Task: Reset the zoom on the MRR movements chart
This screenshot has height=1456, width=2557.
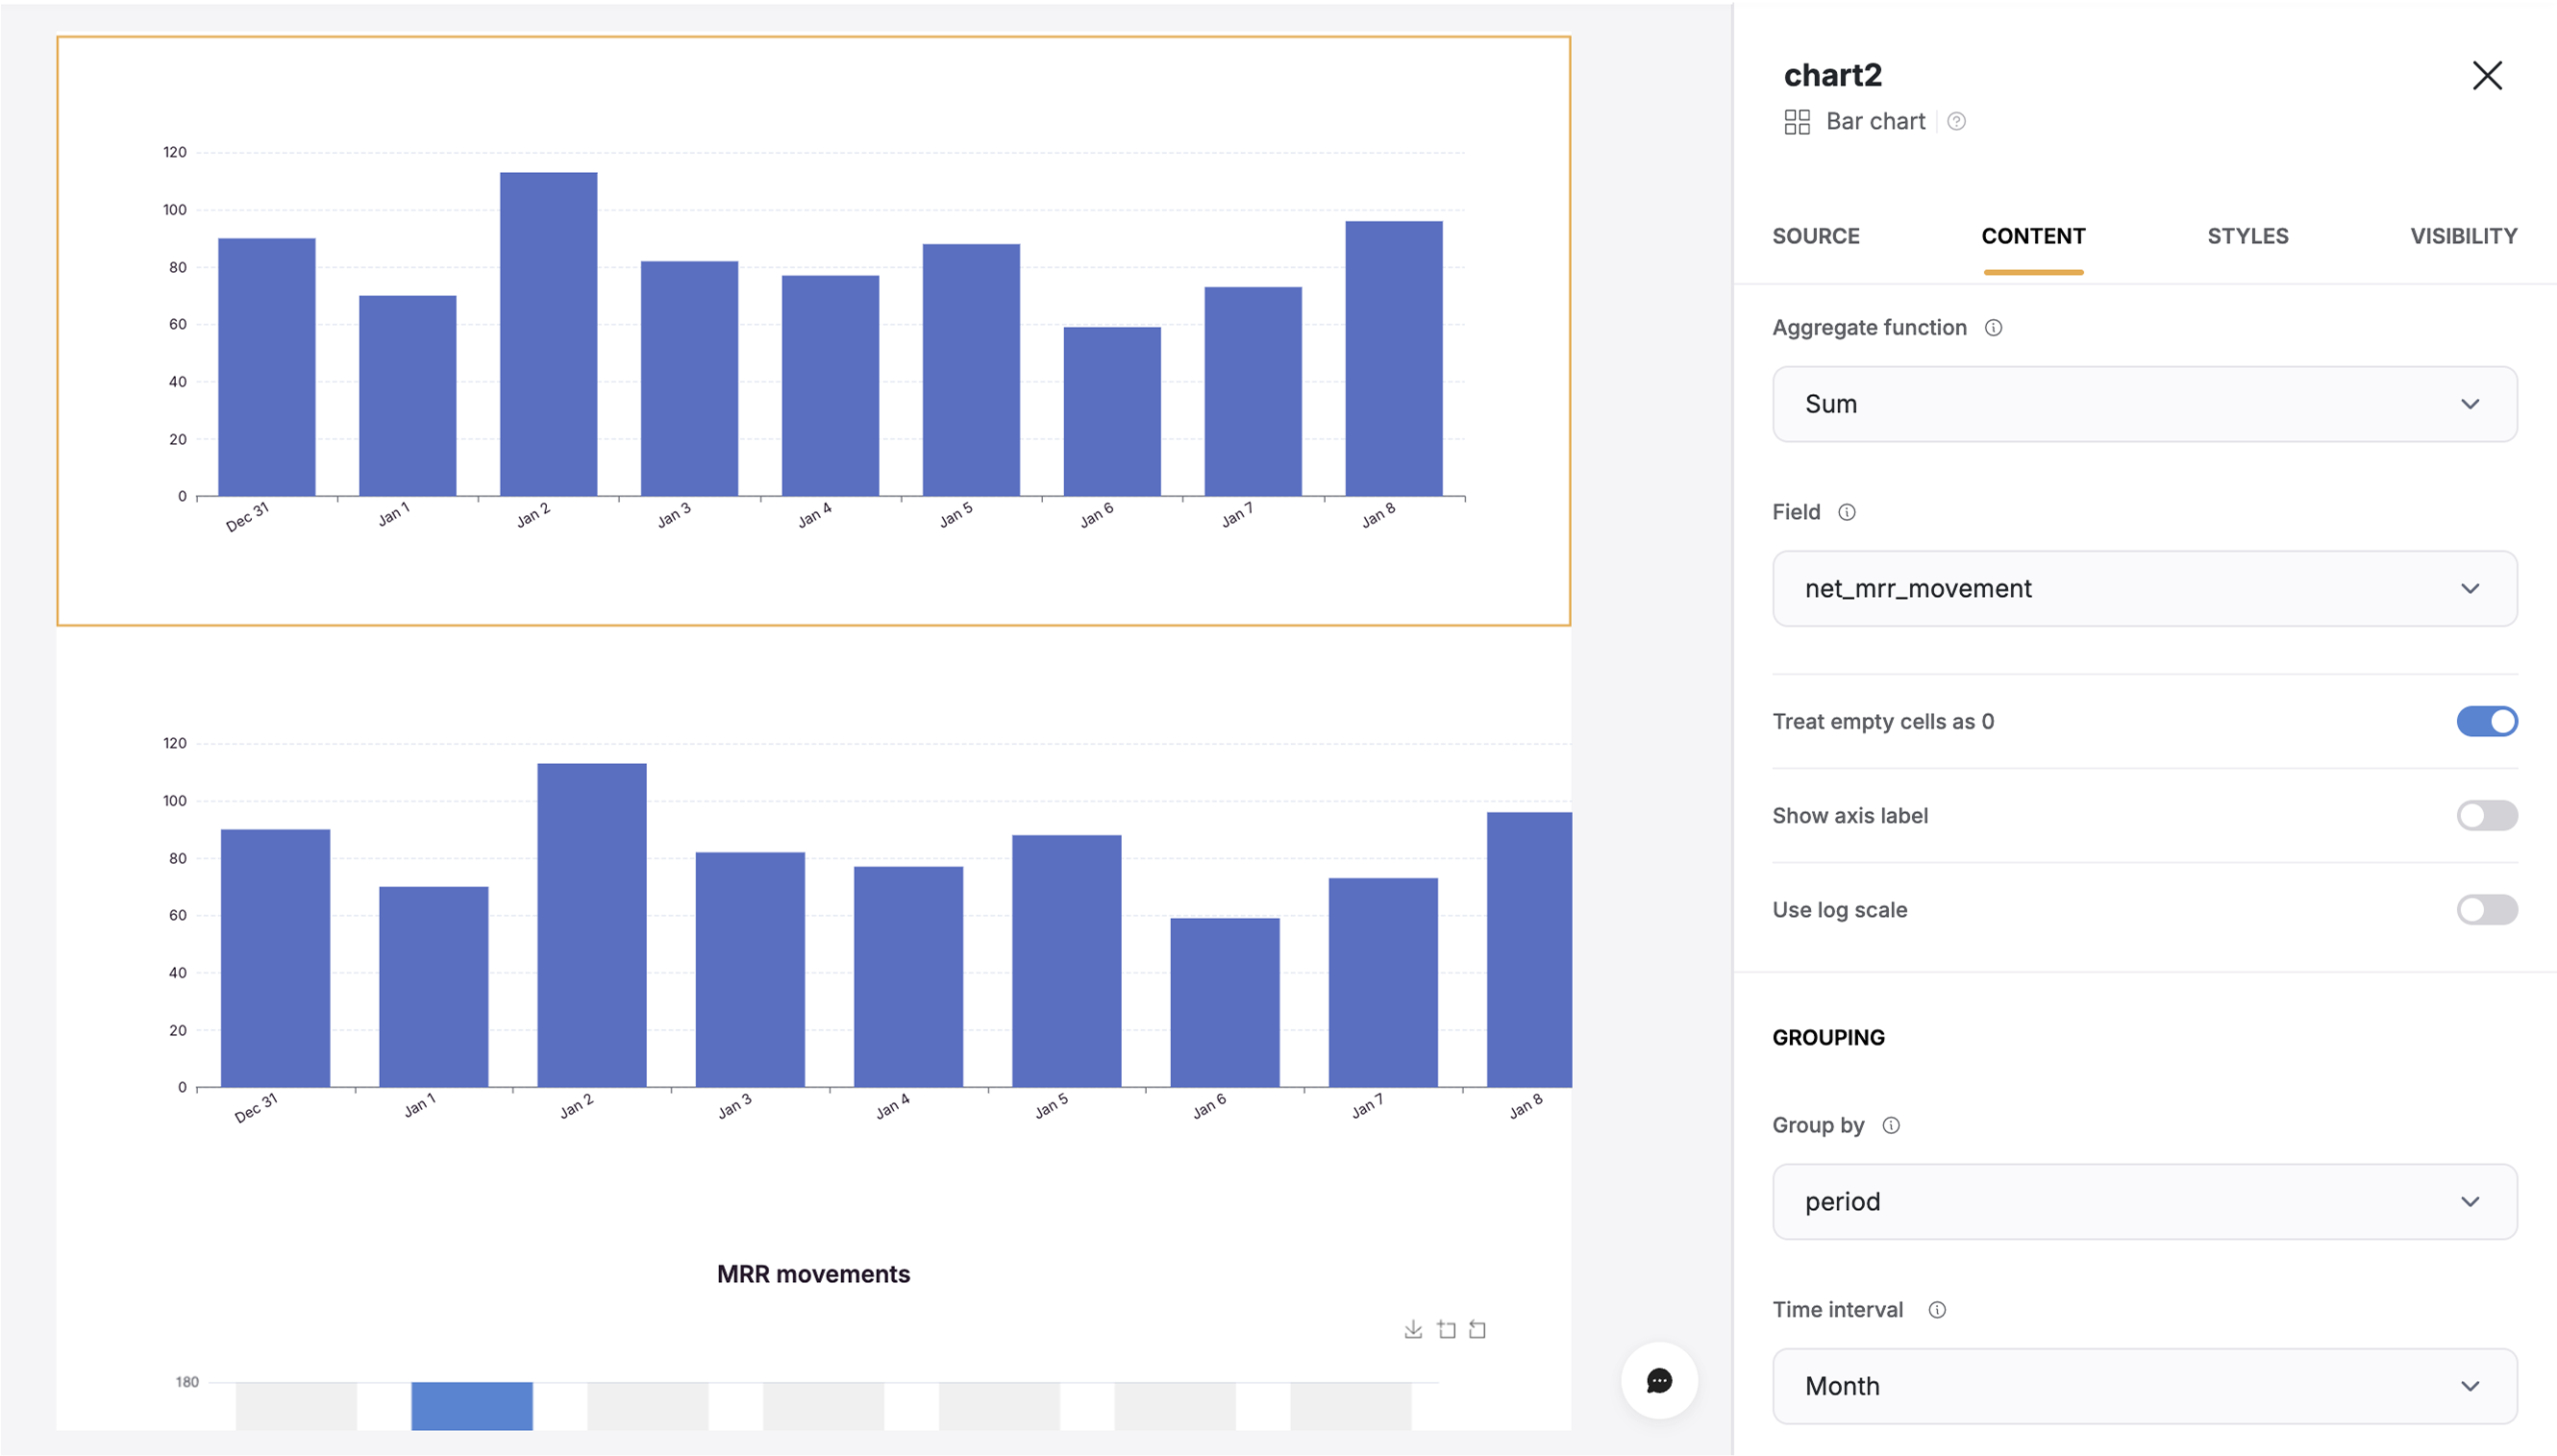Action: (x=1478, y=1329)
